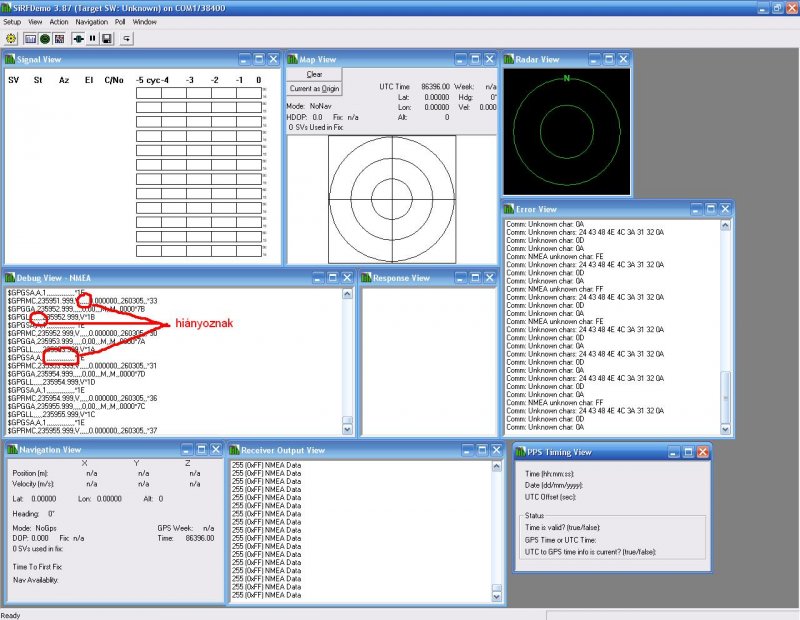Click the rightmost toolbar arrow icon
Viewport: 800px width, 620px height.
pyautogui.click(x=127, y=38)
